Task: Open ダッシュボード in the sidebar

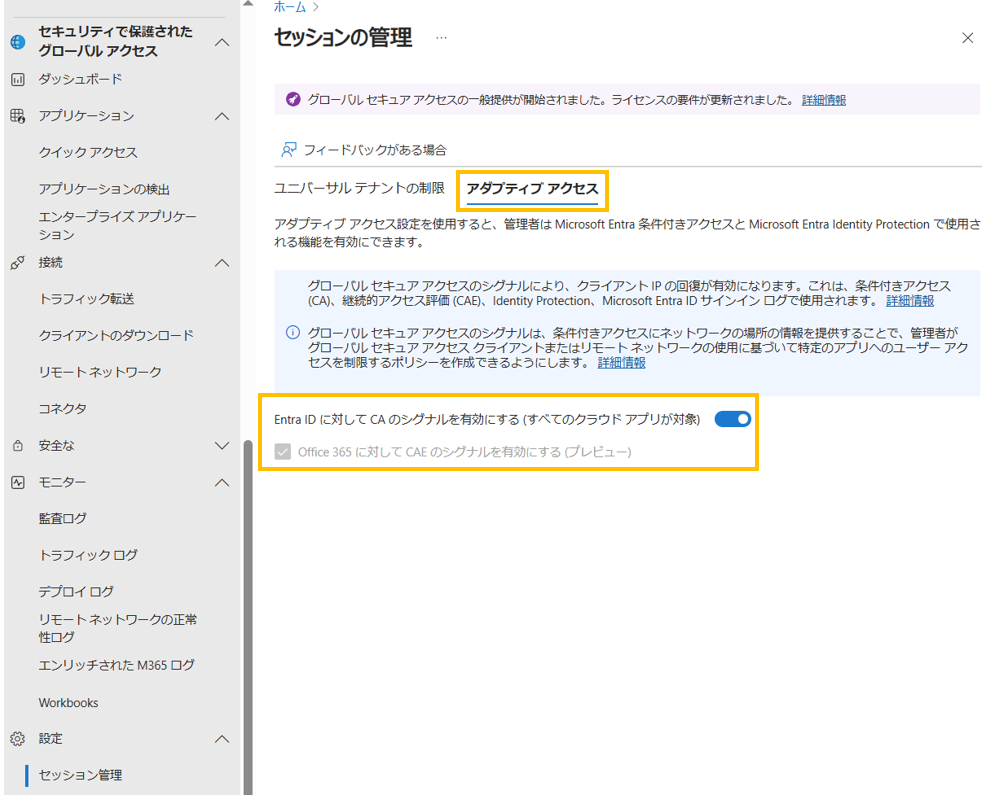Action: point(80,79)
